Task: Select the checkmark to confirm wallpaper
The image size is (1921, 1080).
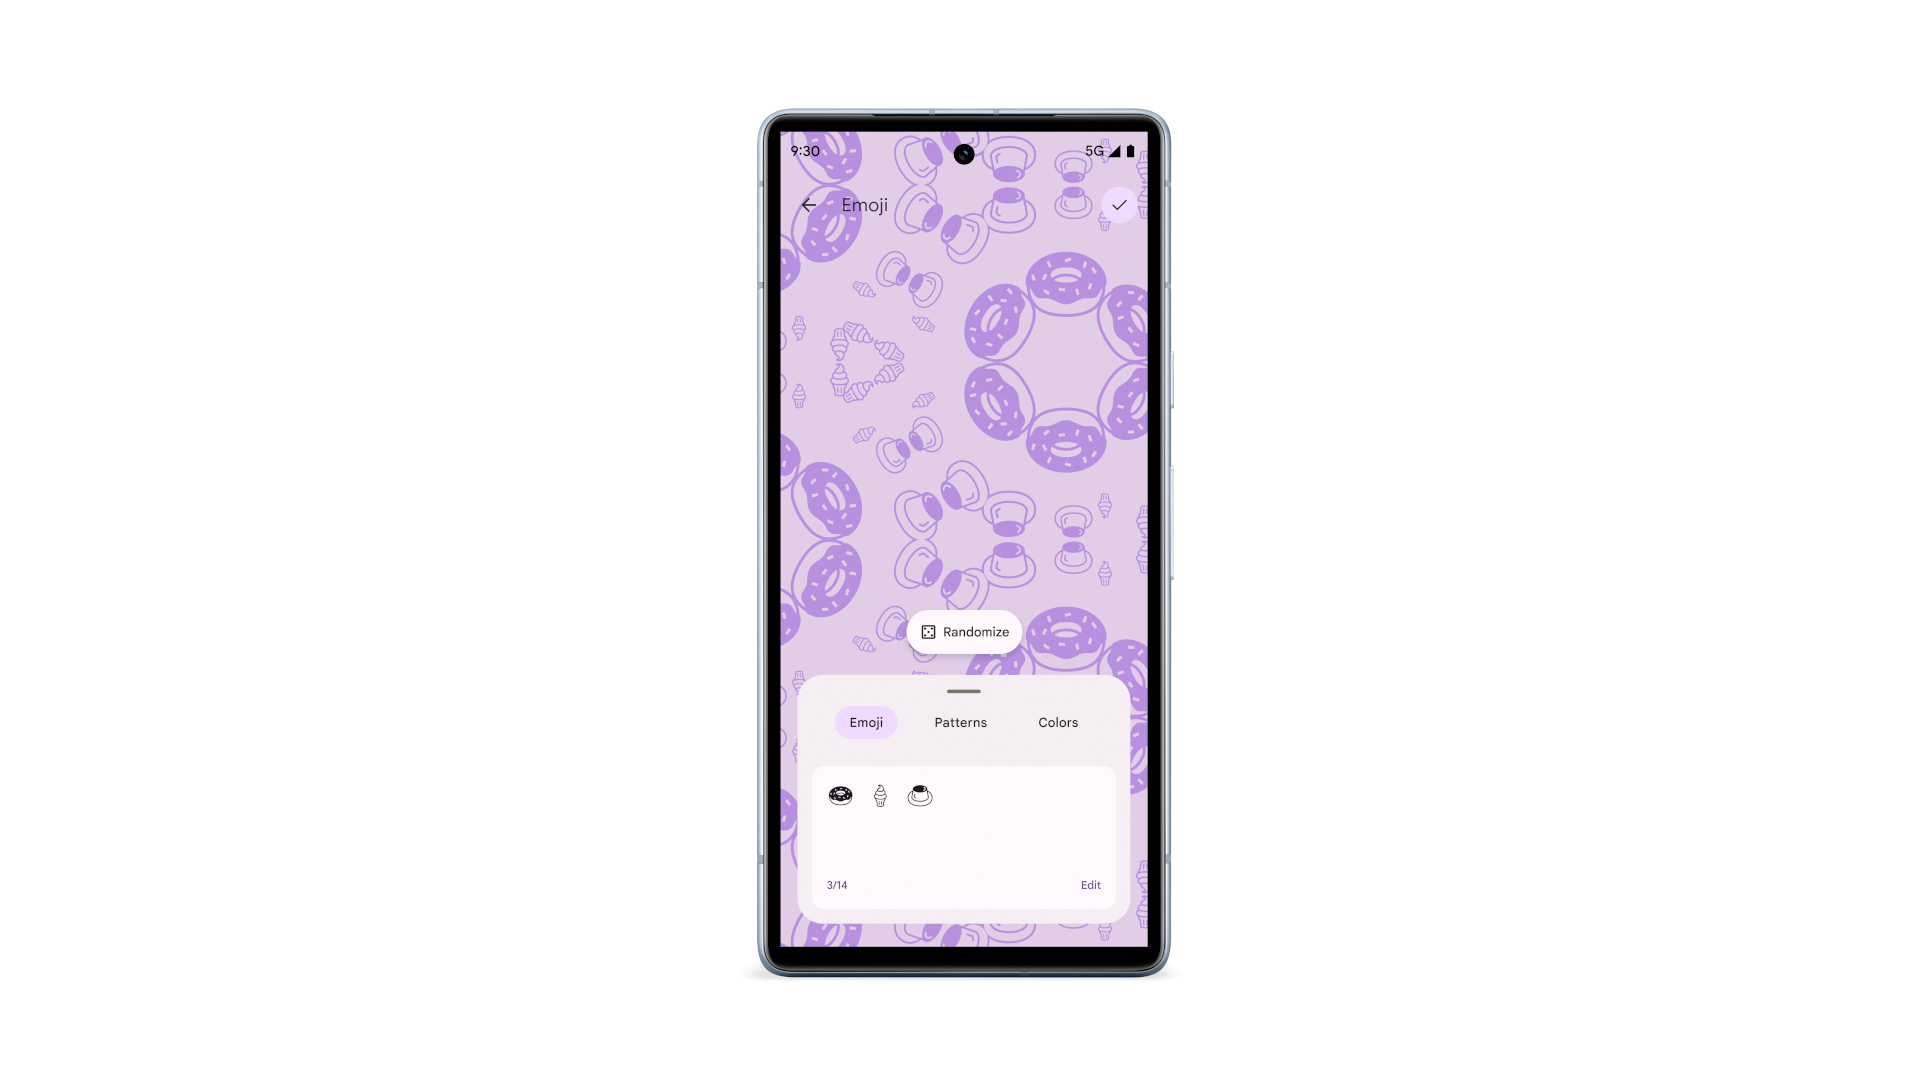Action: click(x=1118, y=204)
